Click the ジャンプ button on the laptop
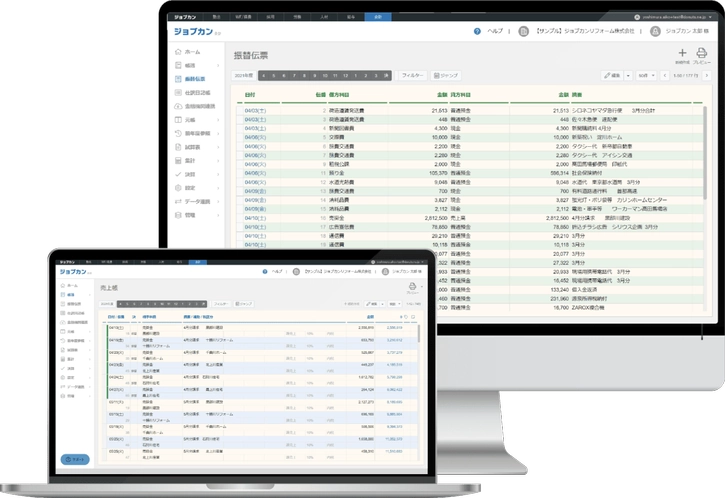Viewport: 725px width, 498px height. [x=244, y=304]
